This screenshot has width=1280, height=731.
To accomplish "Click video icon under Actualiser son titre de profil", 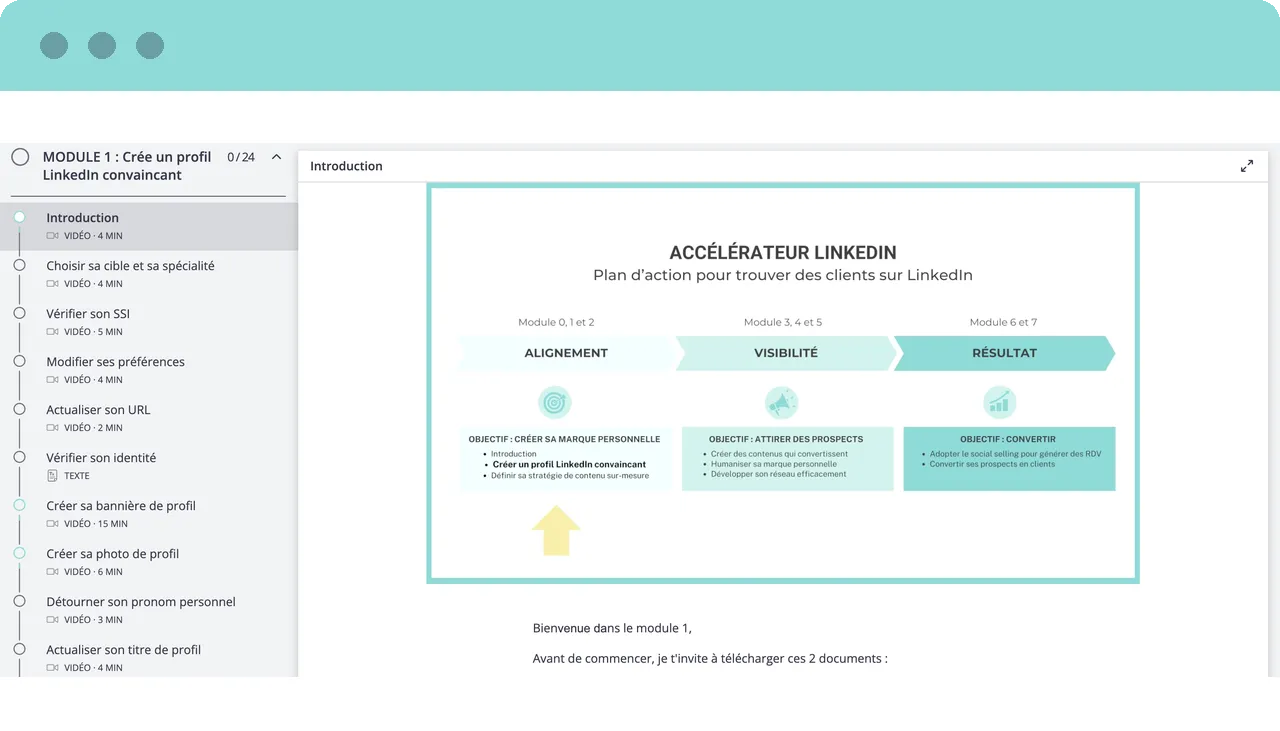I will pyautogui.click(x=53, y=668).
